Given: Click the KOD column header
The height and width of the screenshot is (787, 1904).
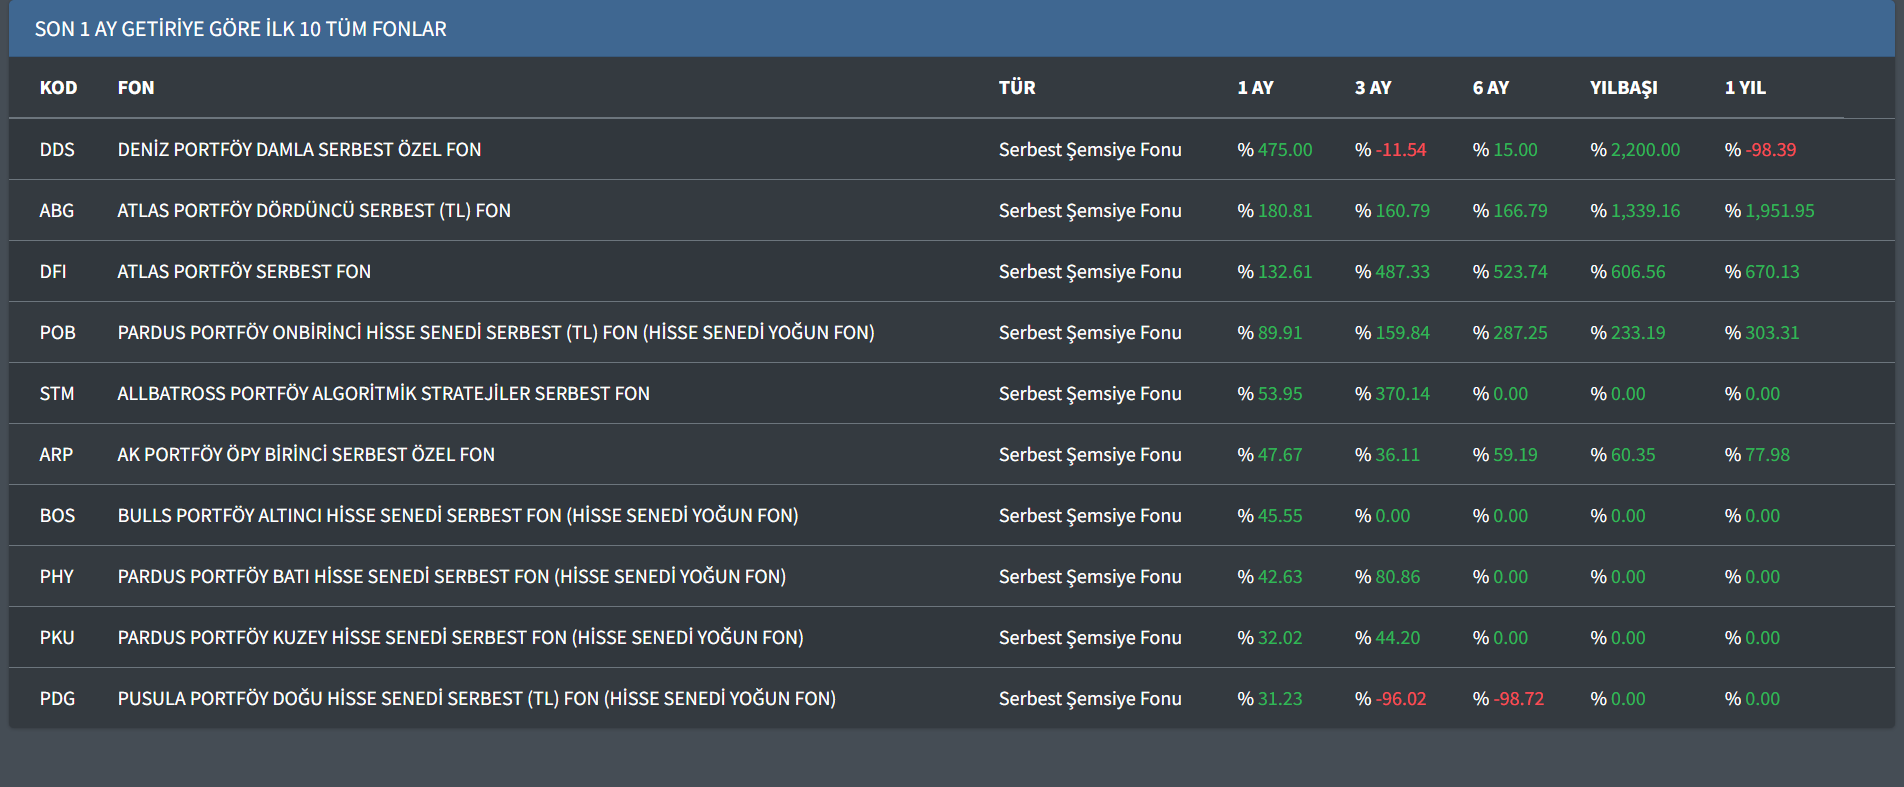Looking at the screenshot, I should (58, 88).
